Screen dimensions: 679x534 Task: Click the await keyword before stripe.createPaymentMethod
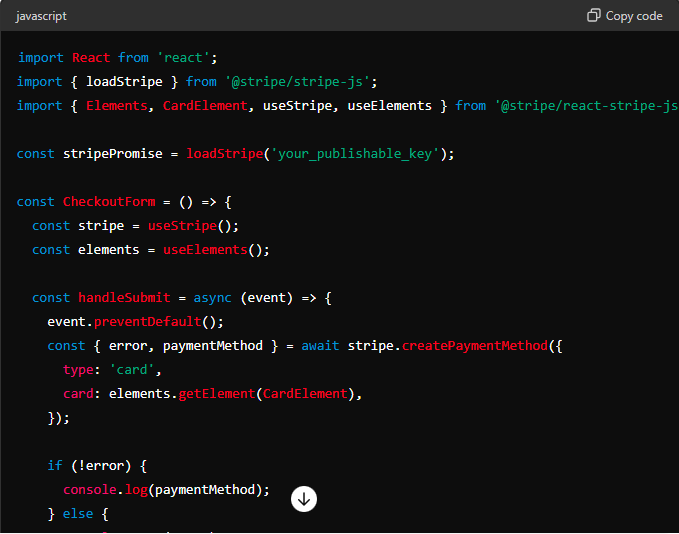[x=320, y=345]
